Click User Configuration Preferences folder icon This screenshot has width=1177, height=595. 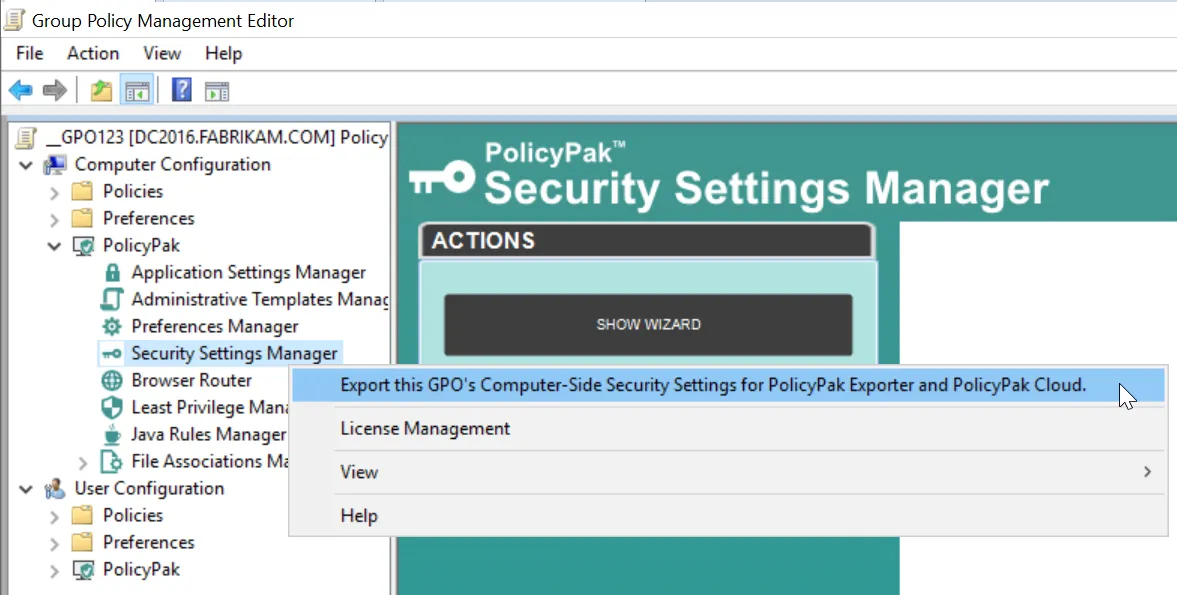82,542
